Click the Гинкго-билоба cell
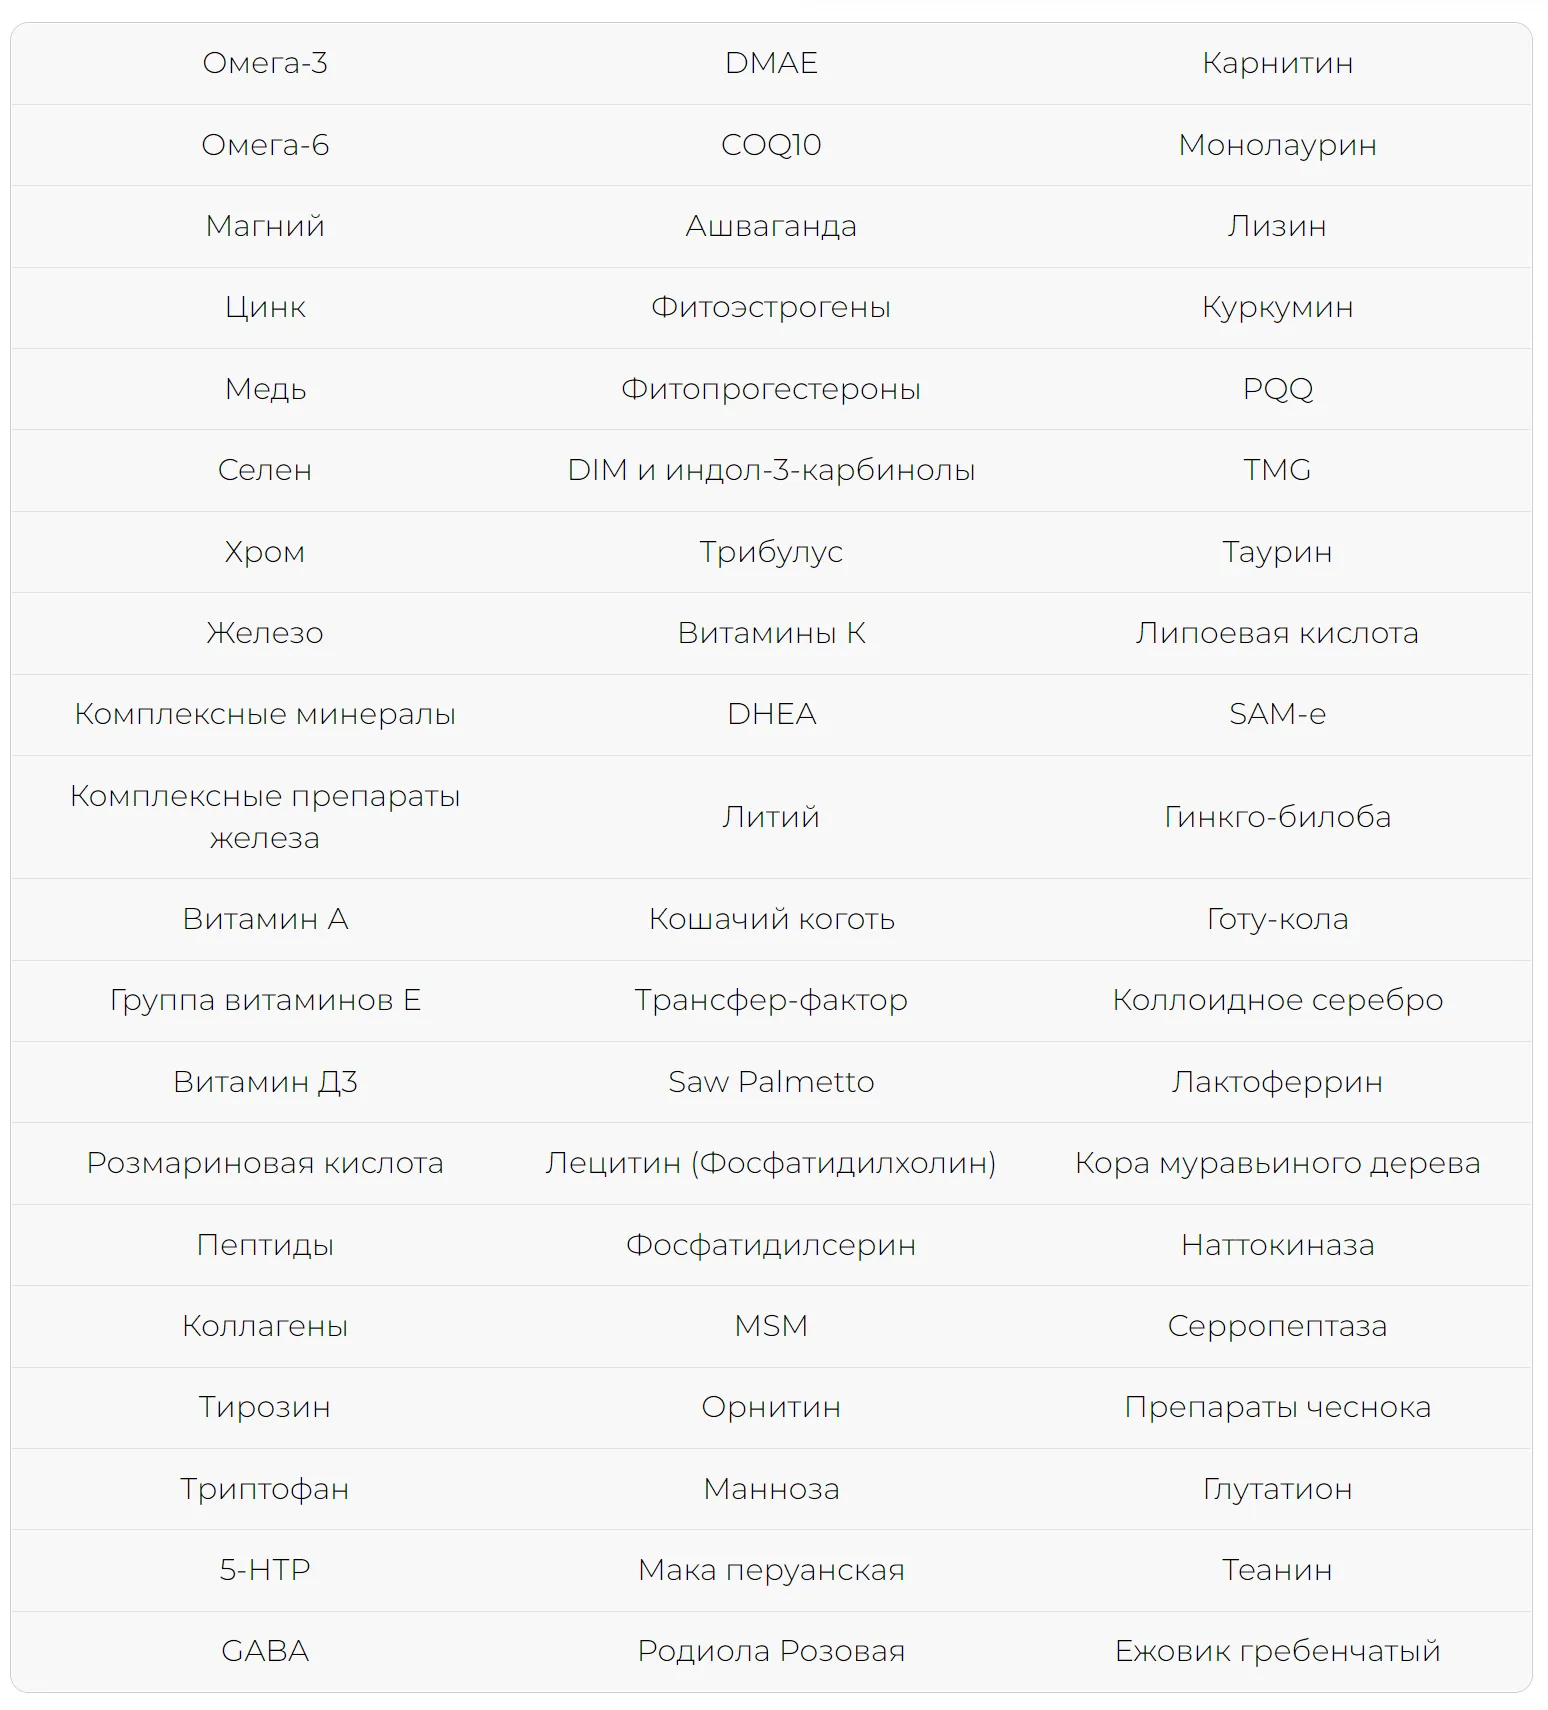The width and height of the screenshot is (1548, 1710). click(1277, 817)
